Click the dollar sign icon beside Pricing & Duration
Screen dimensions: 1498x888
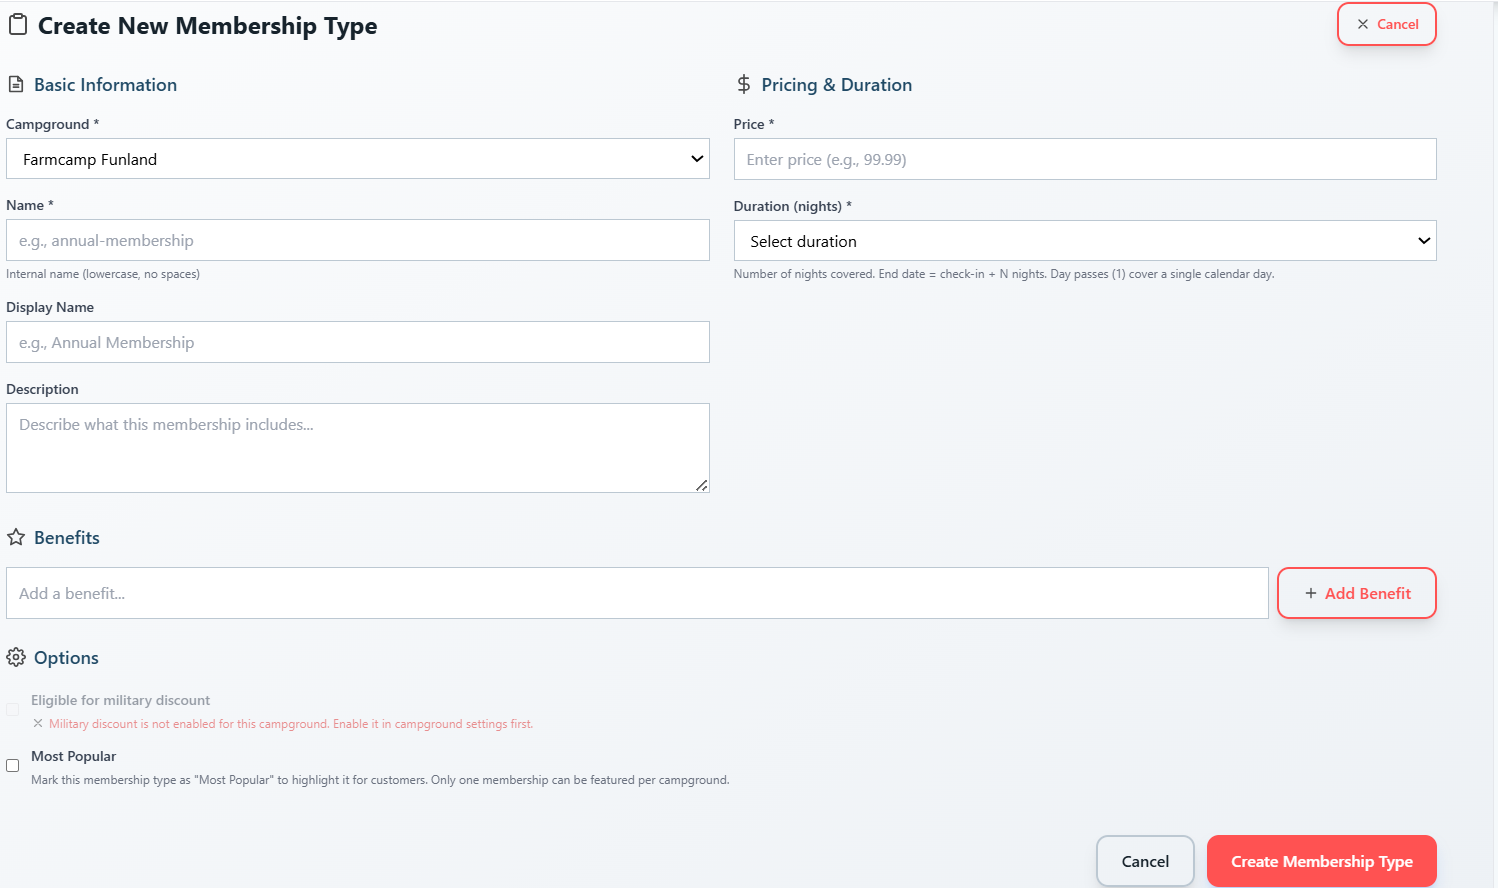click(743, 85)
